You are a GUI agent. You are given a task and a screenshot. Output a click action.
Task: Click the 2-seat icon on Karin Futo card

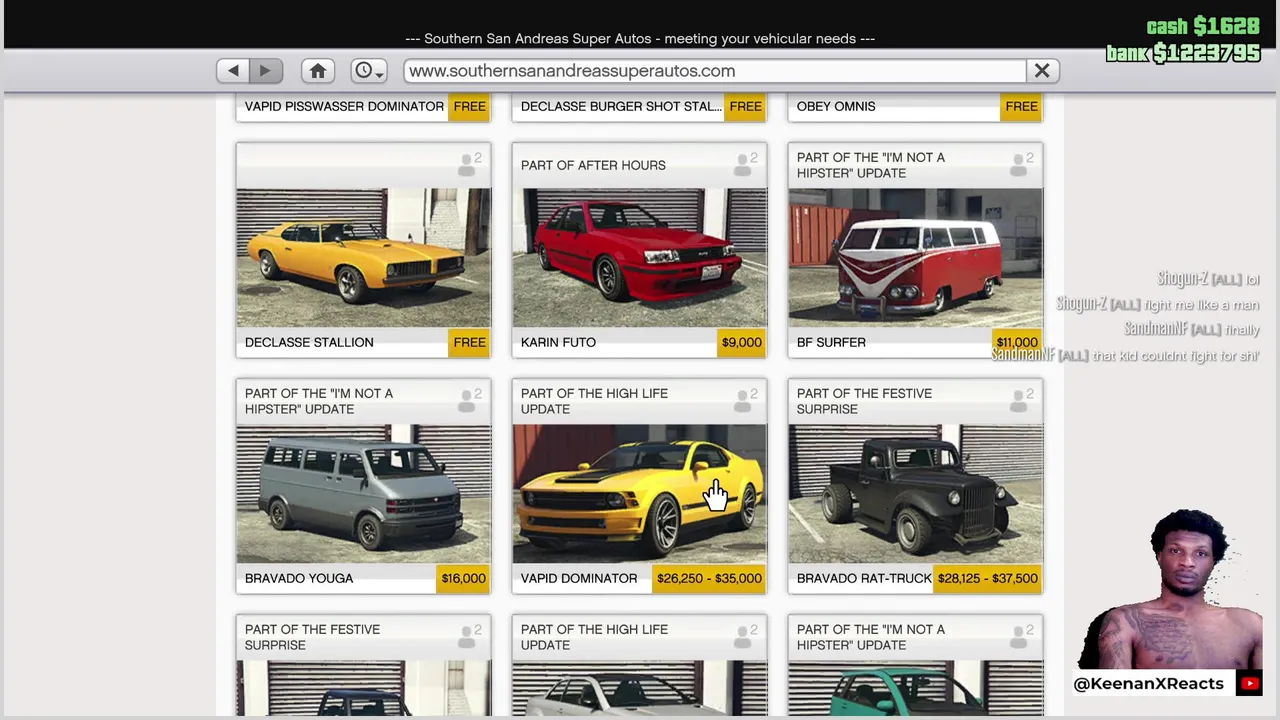tap(745, 165)
